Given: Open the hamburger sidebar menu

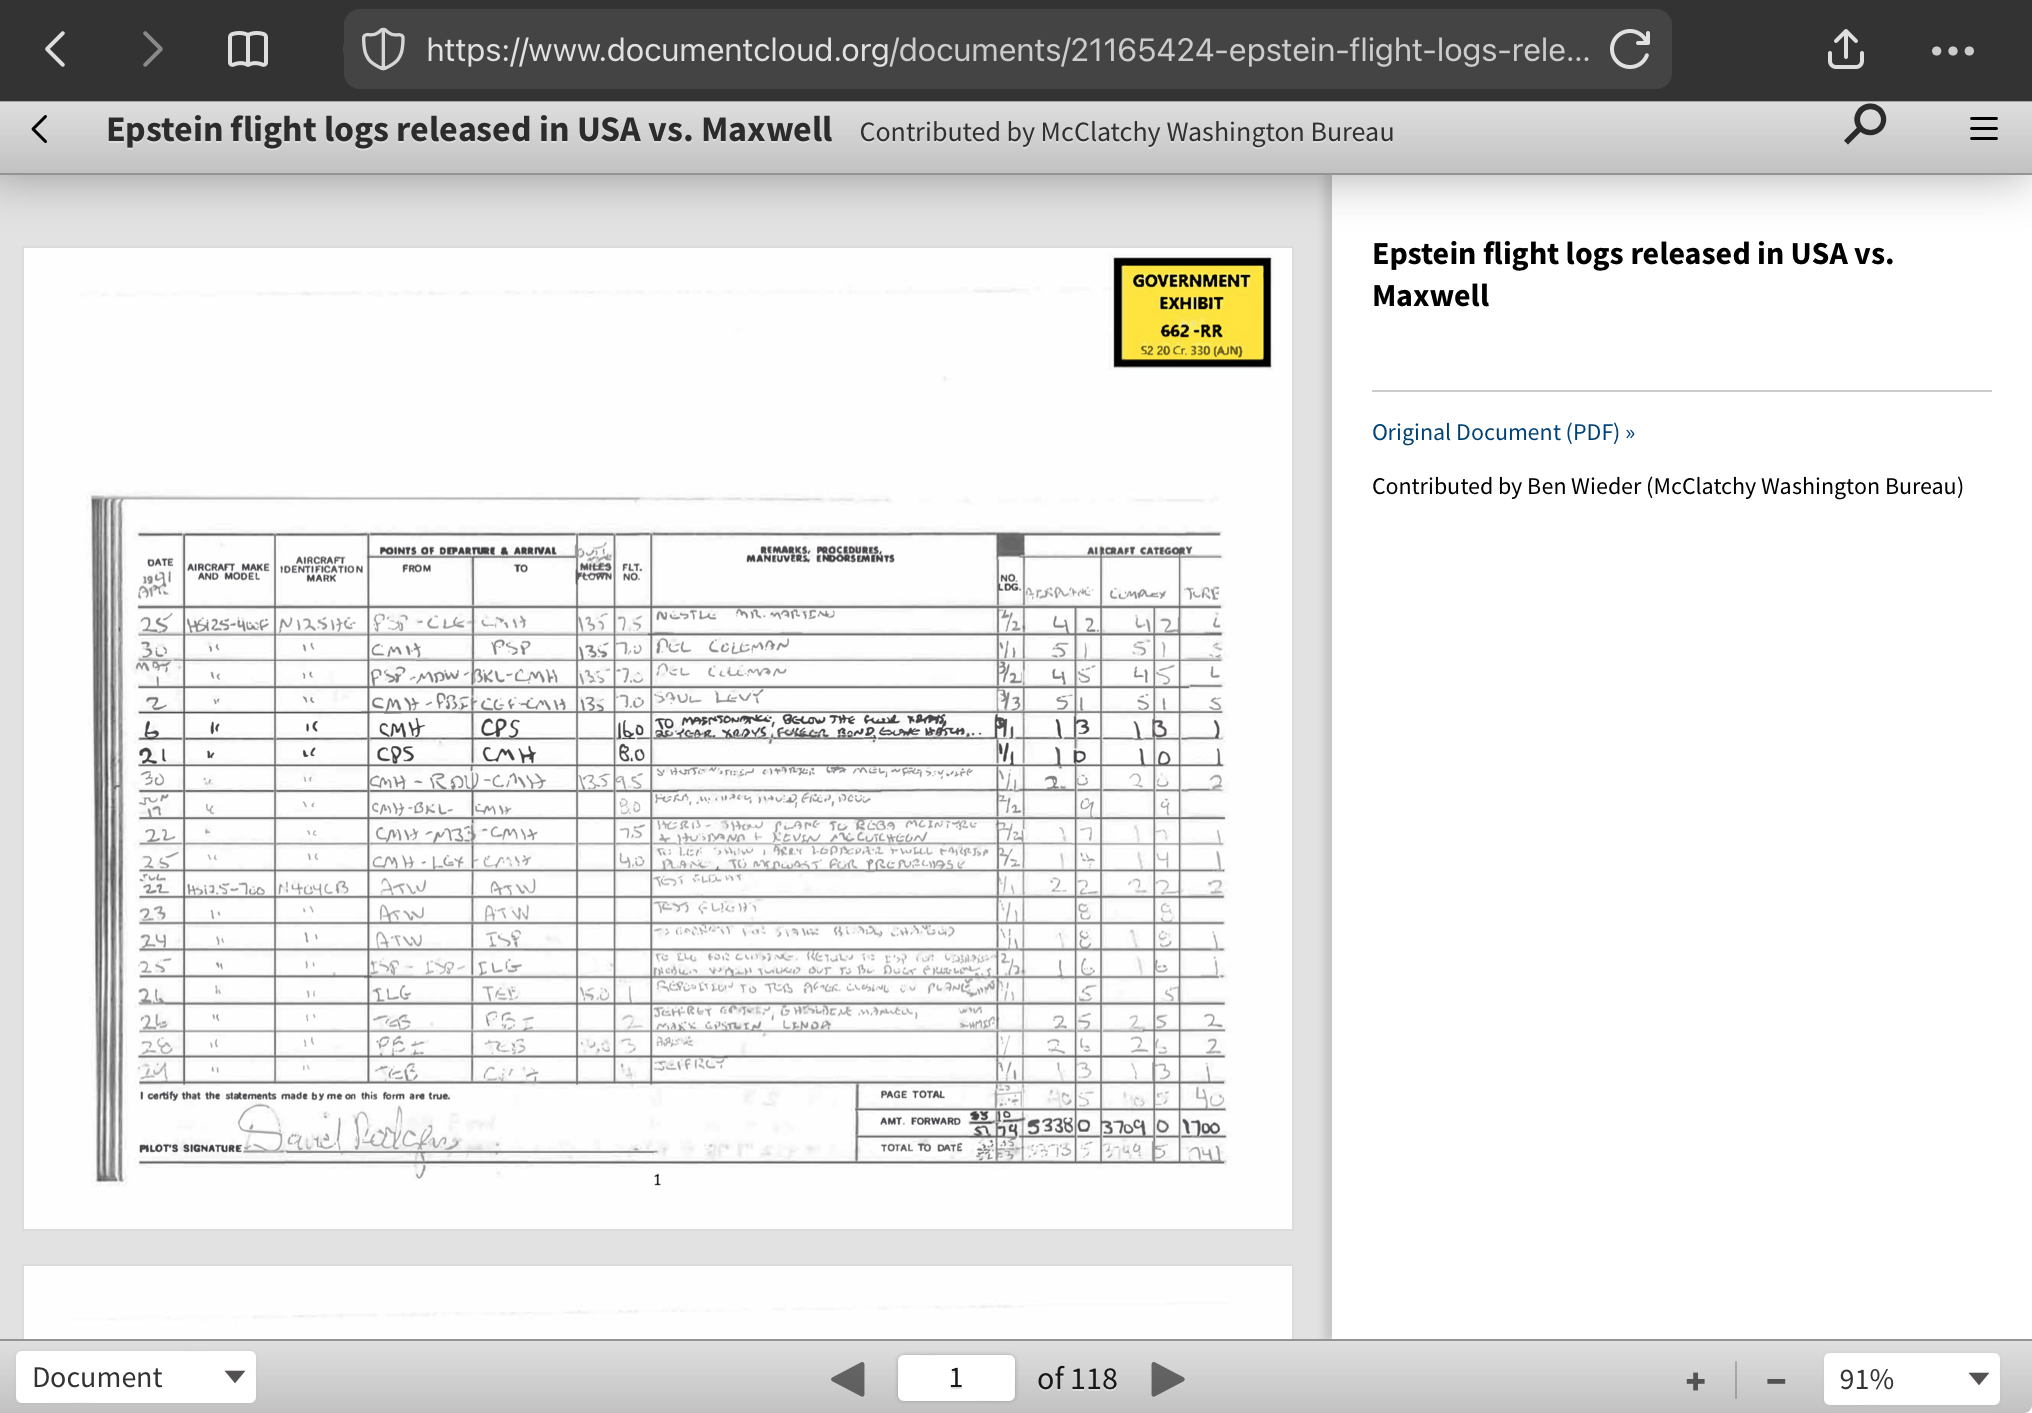Looking at the screenshot, I should click(1984, 129).
